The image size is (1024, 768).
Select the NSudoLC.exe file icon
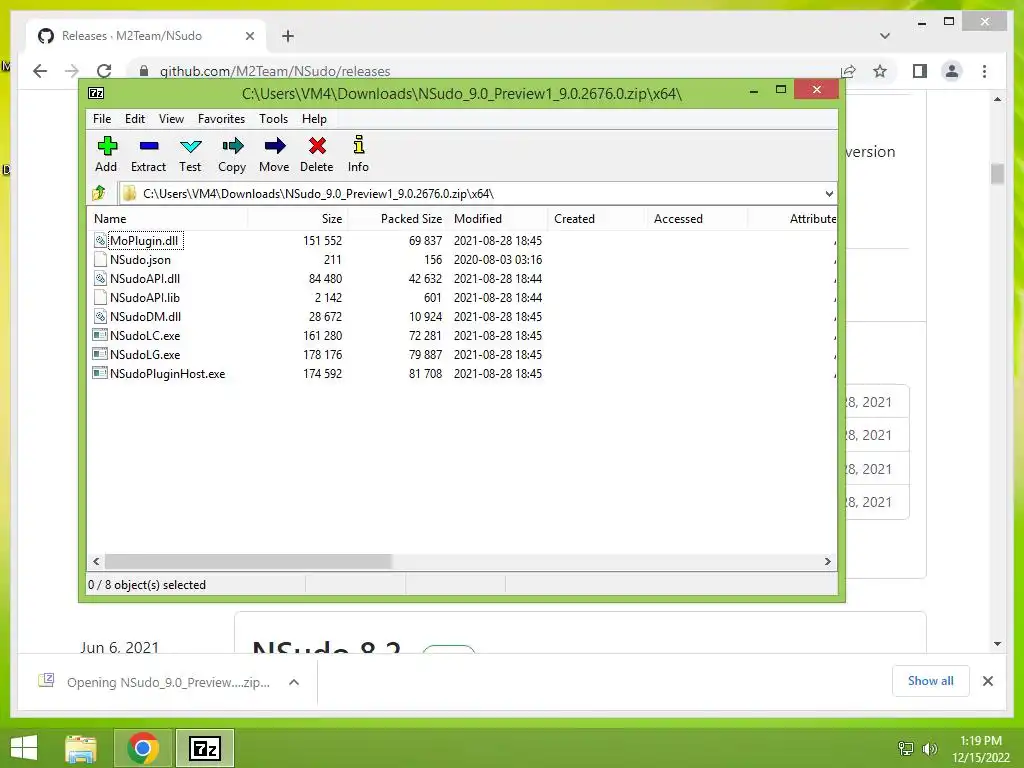pos(100,336)
